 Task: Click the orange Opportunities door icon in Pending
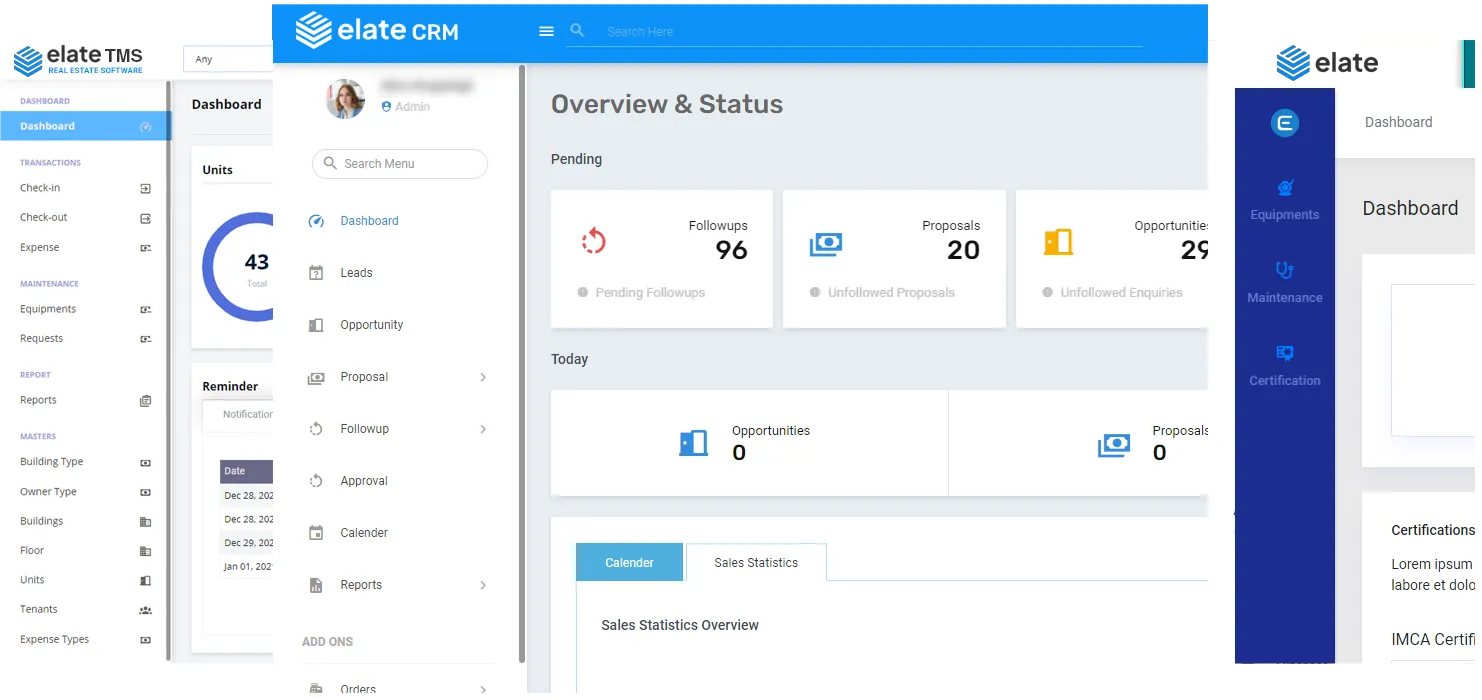click(x=1058, y=242)
